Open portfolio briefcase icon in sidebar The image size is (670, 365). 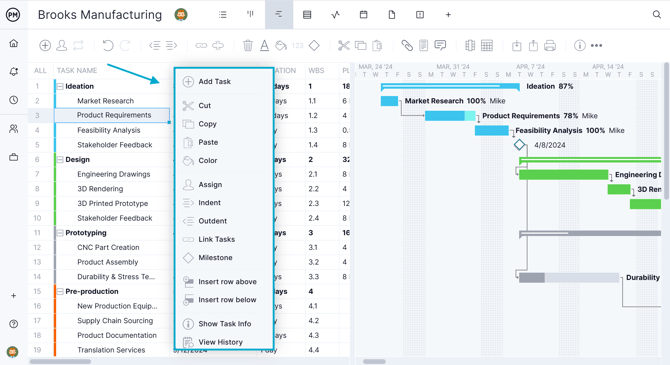[14, 157]
